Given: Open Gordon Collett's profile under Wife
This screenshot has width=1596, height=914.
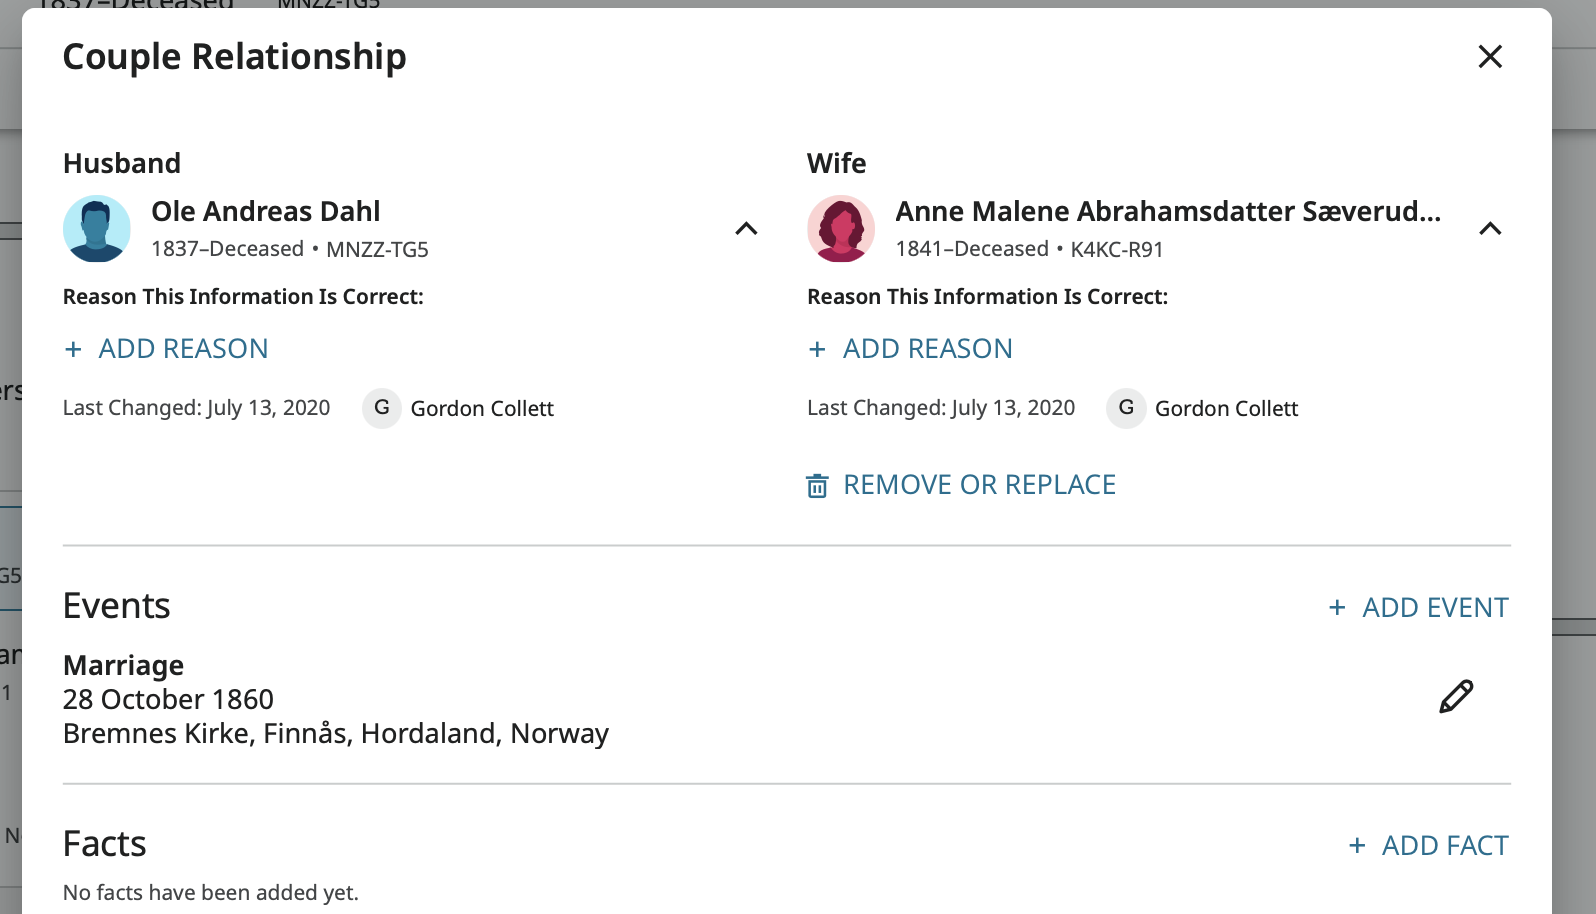Looking at the screenshot, I should (1226, 409).
